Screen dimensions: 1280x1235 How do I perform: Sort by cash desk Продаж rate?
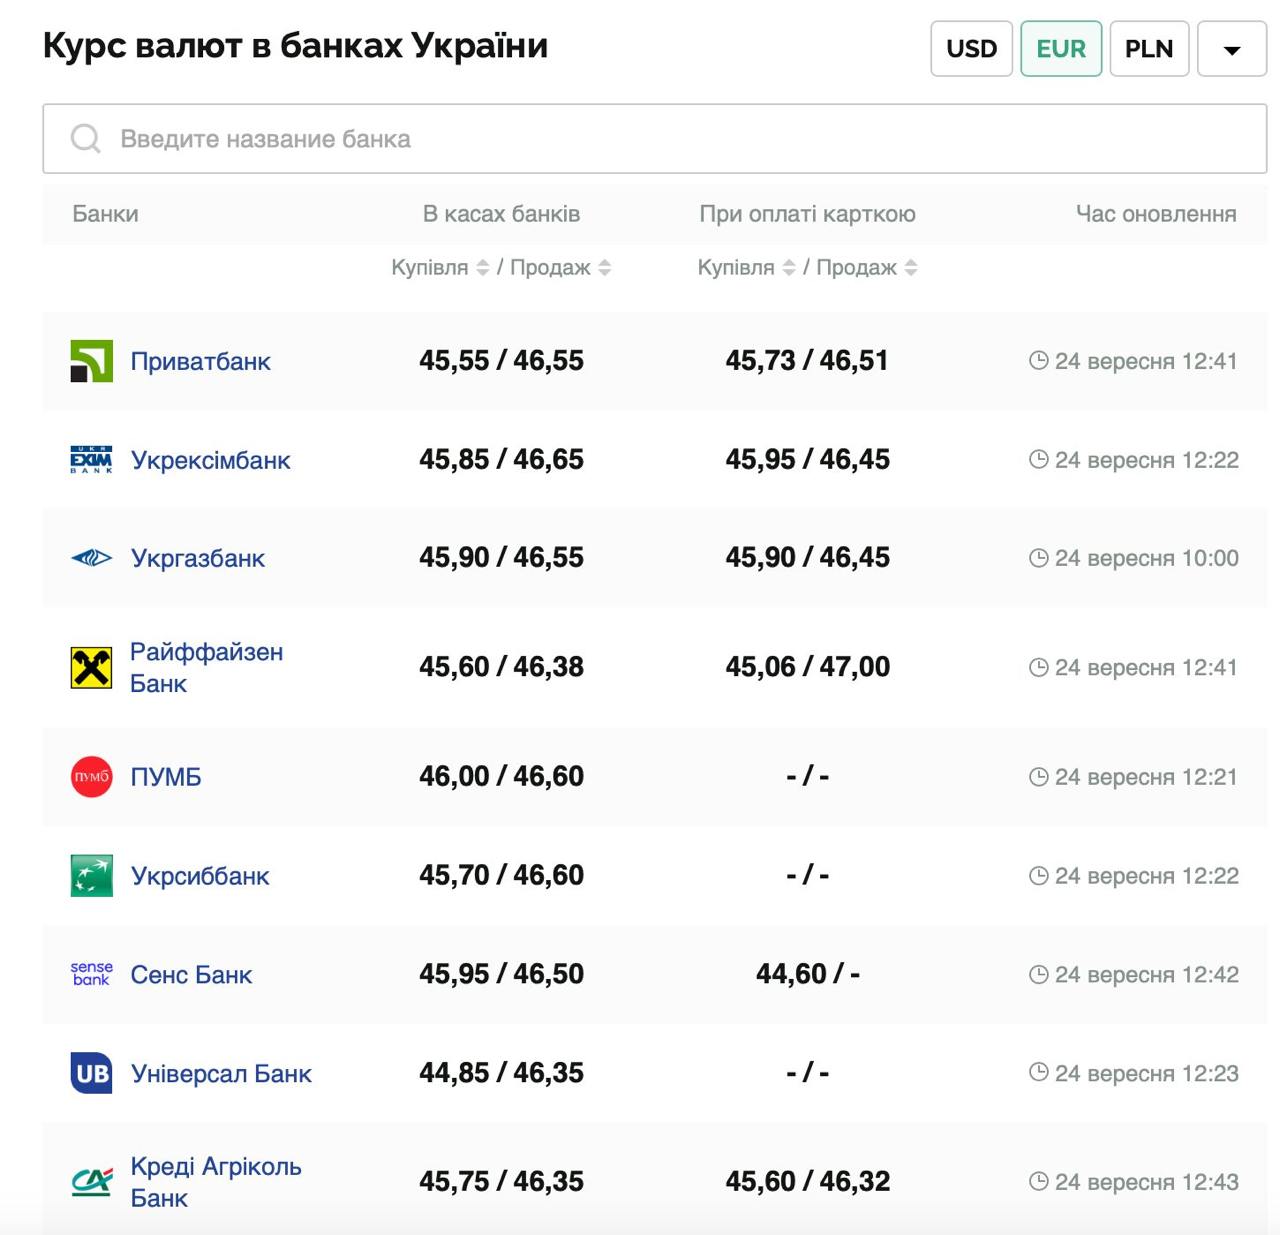(x=604, y=268)
